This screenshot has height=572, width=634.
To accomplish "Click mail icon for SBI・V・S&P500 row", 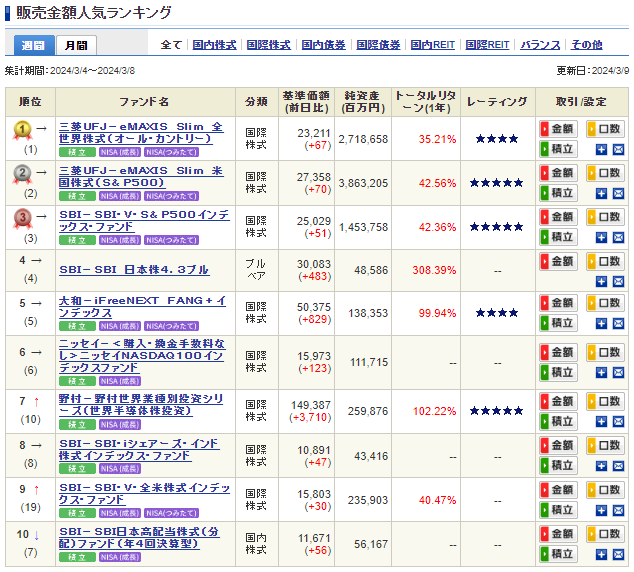I will tap(618, 238).
